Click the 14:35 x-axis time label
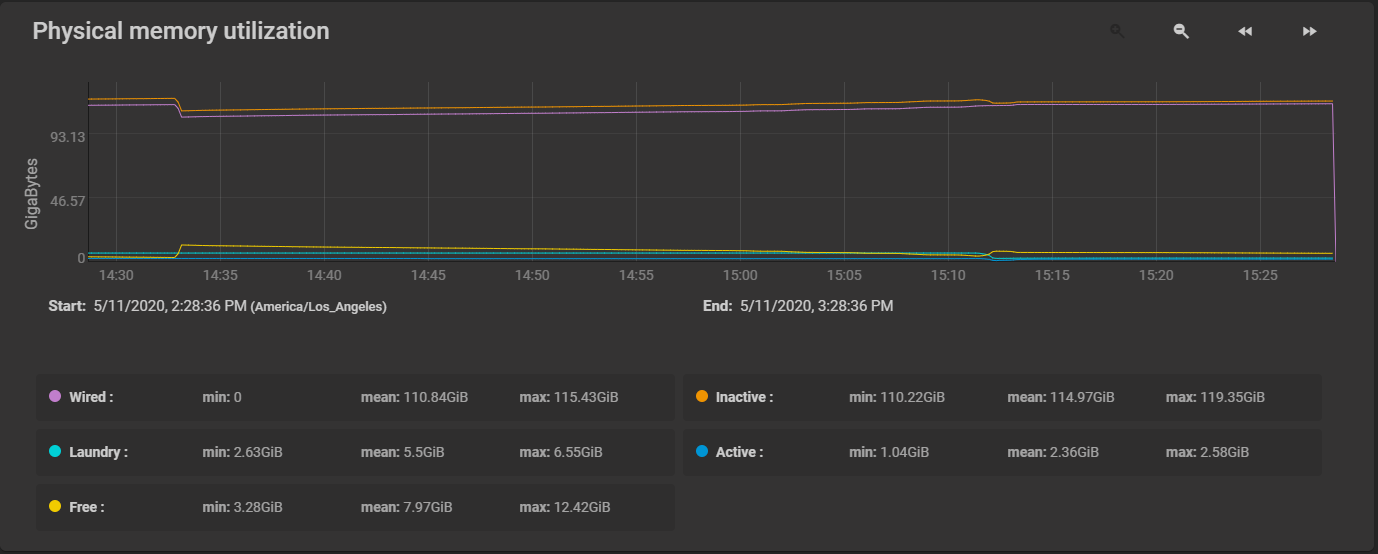 pos(220,274)
